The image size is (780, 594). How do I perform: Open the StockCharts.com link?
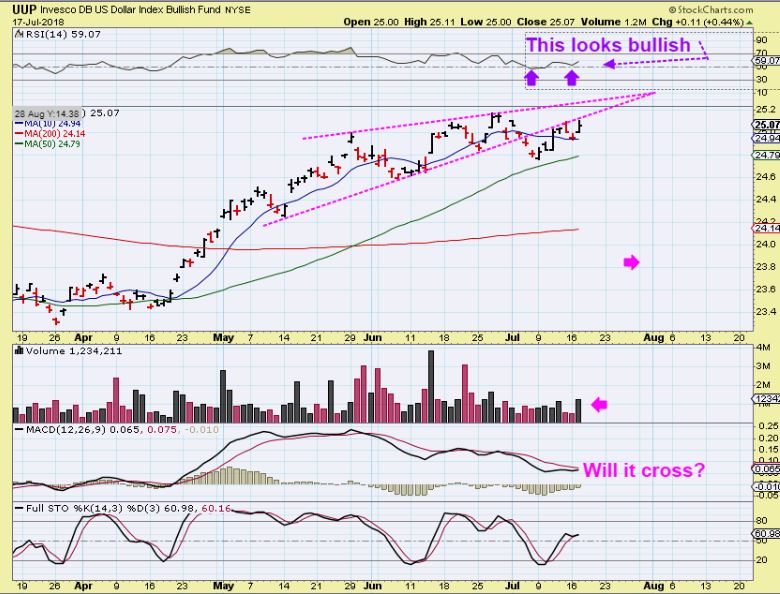[711, 9]
